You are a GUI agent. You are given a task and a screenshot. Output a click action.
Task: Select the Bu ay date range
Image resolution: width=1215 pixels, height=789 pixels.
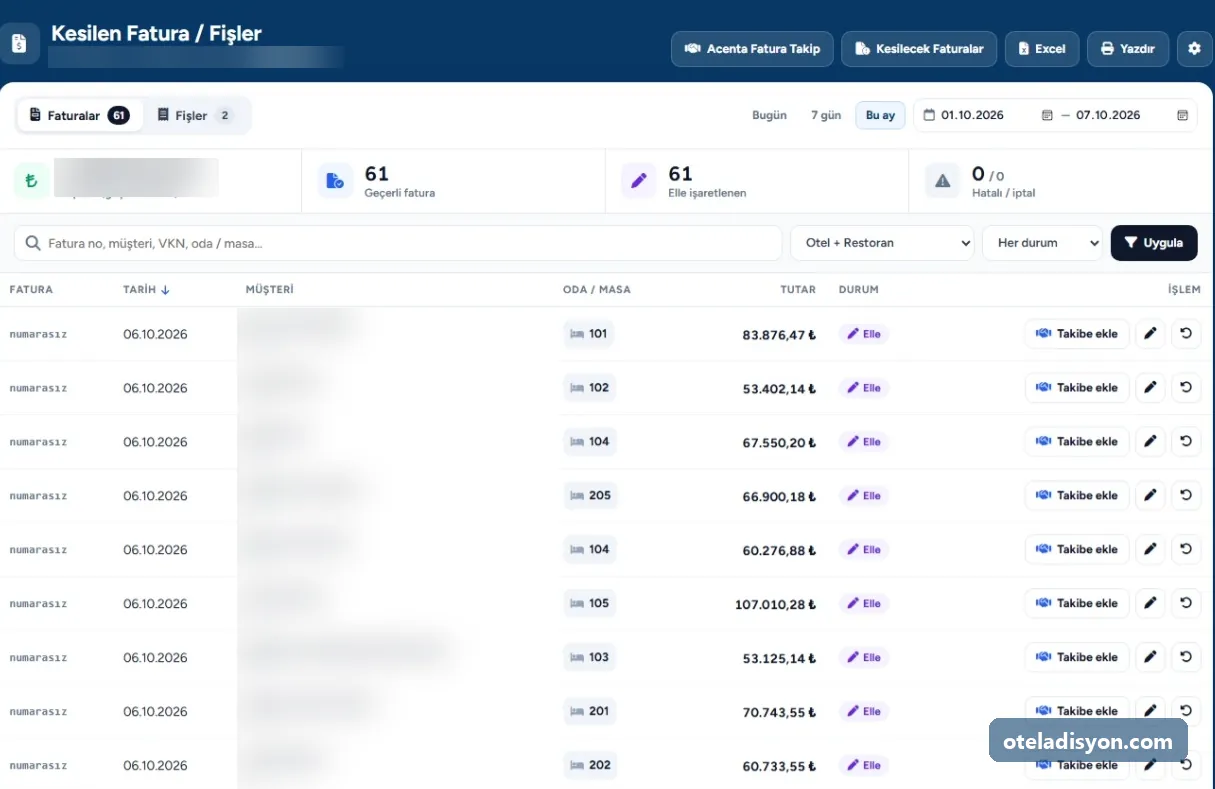coord(880,116)
